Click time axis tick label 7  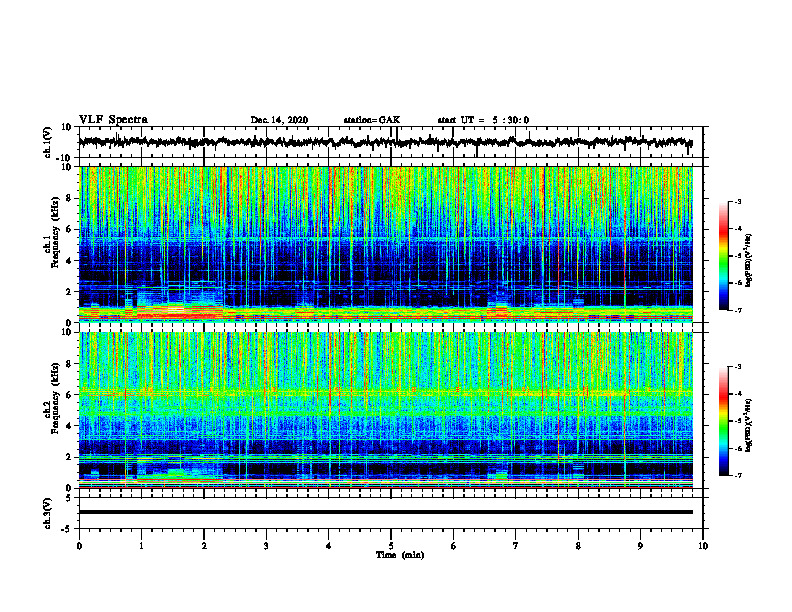point(516,546)
